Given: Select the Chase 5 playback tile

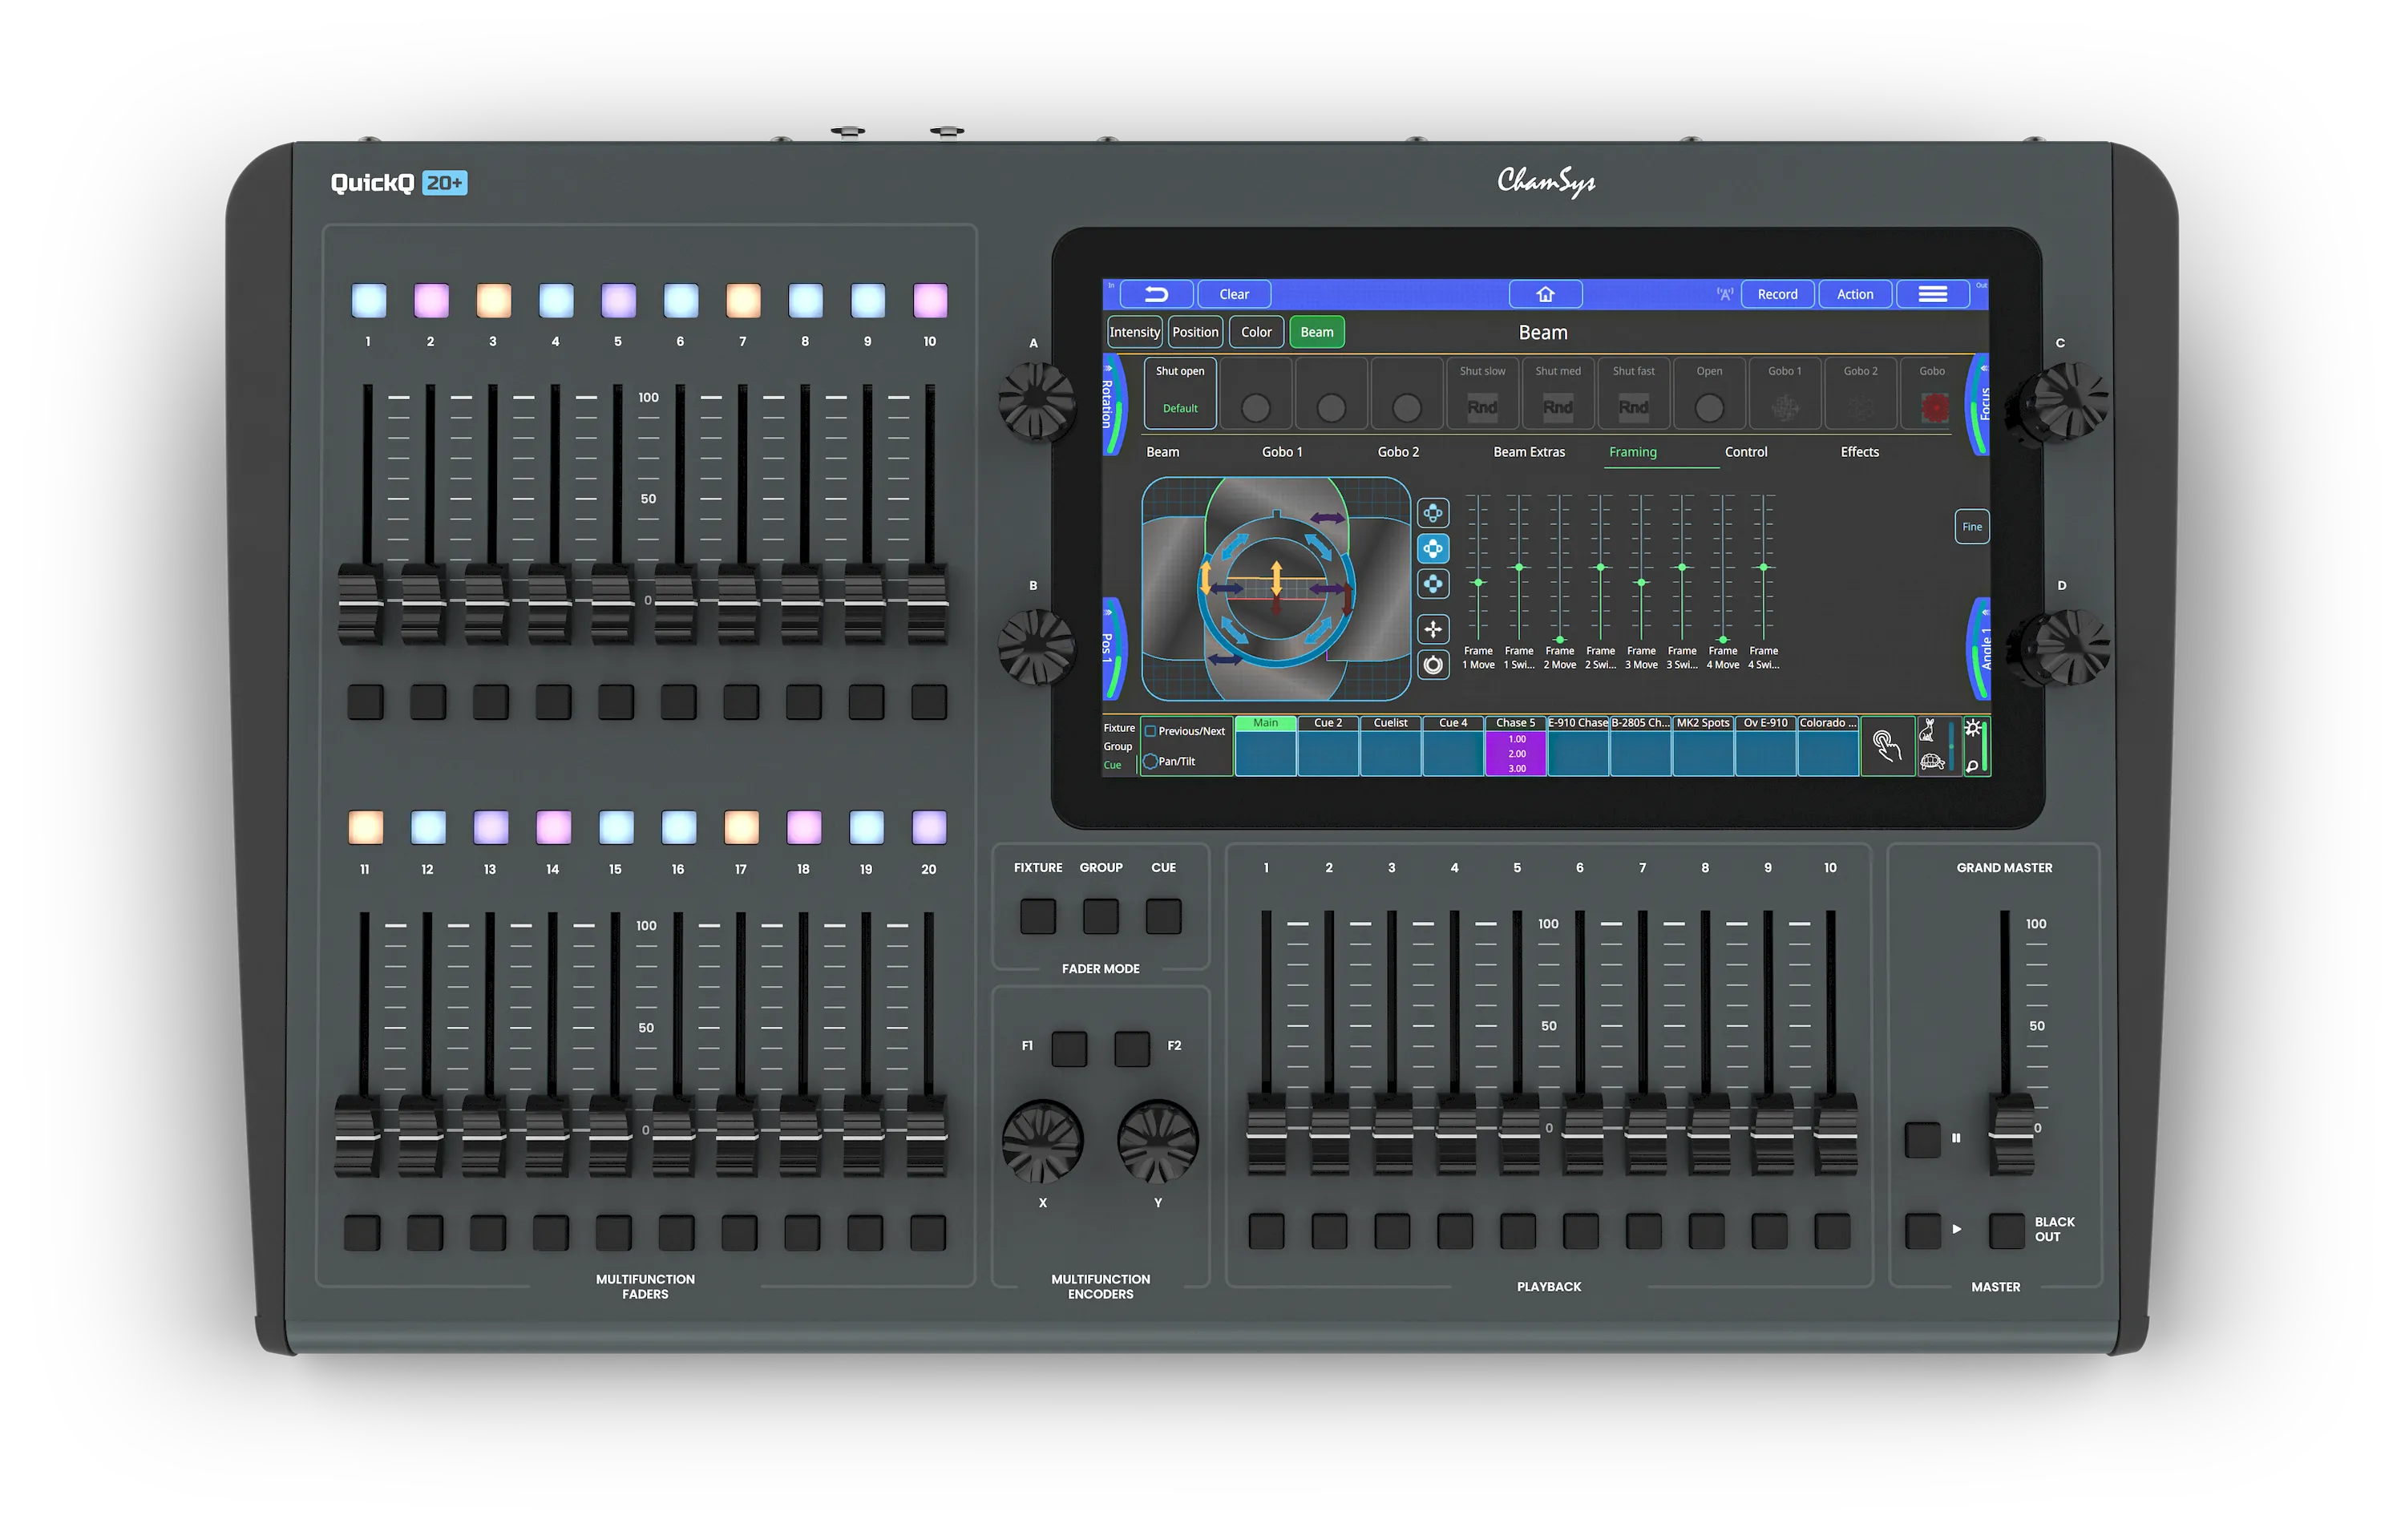Looking at the screenshot, I should [1515, 746].
